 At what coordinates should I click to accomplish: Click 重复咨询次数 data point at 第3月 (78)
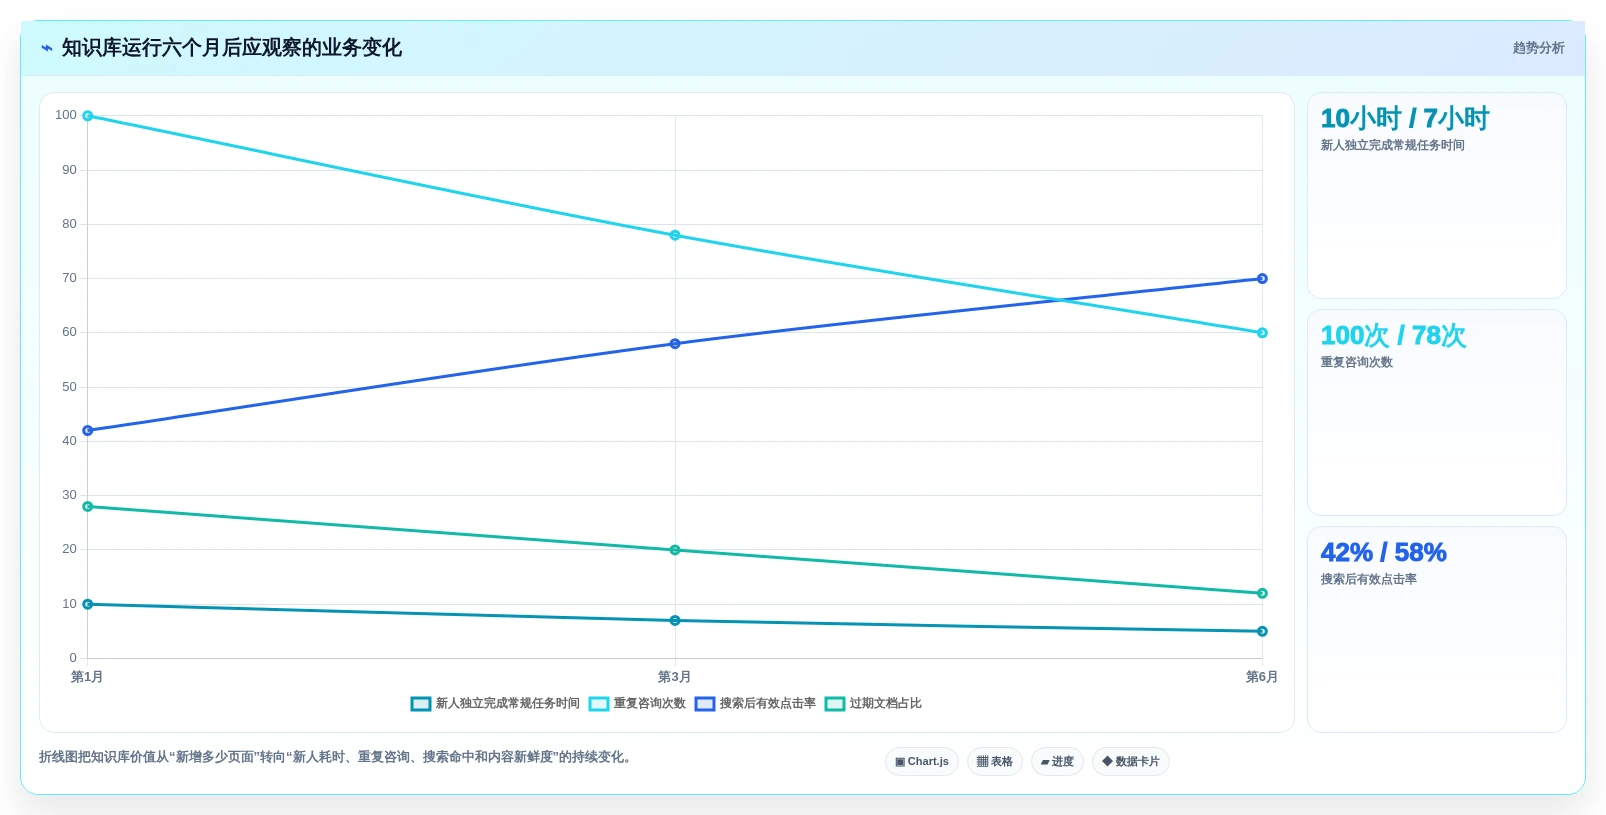pos(675,236)
